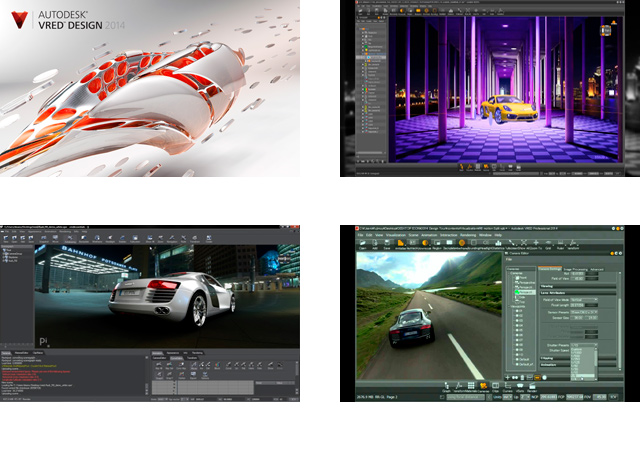Click Open icon in the mountain road window toolbar
The height and width of the screenshot is (450, 640).
(x=362, y=243)
